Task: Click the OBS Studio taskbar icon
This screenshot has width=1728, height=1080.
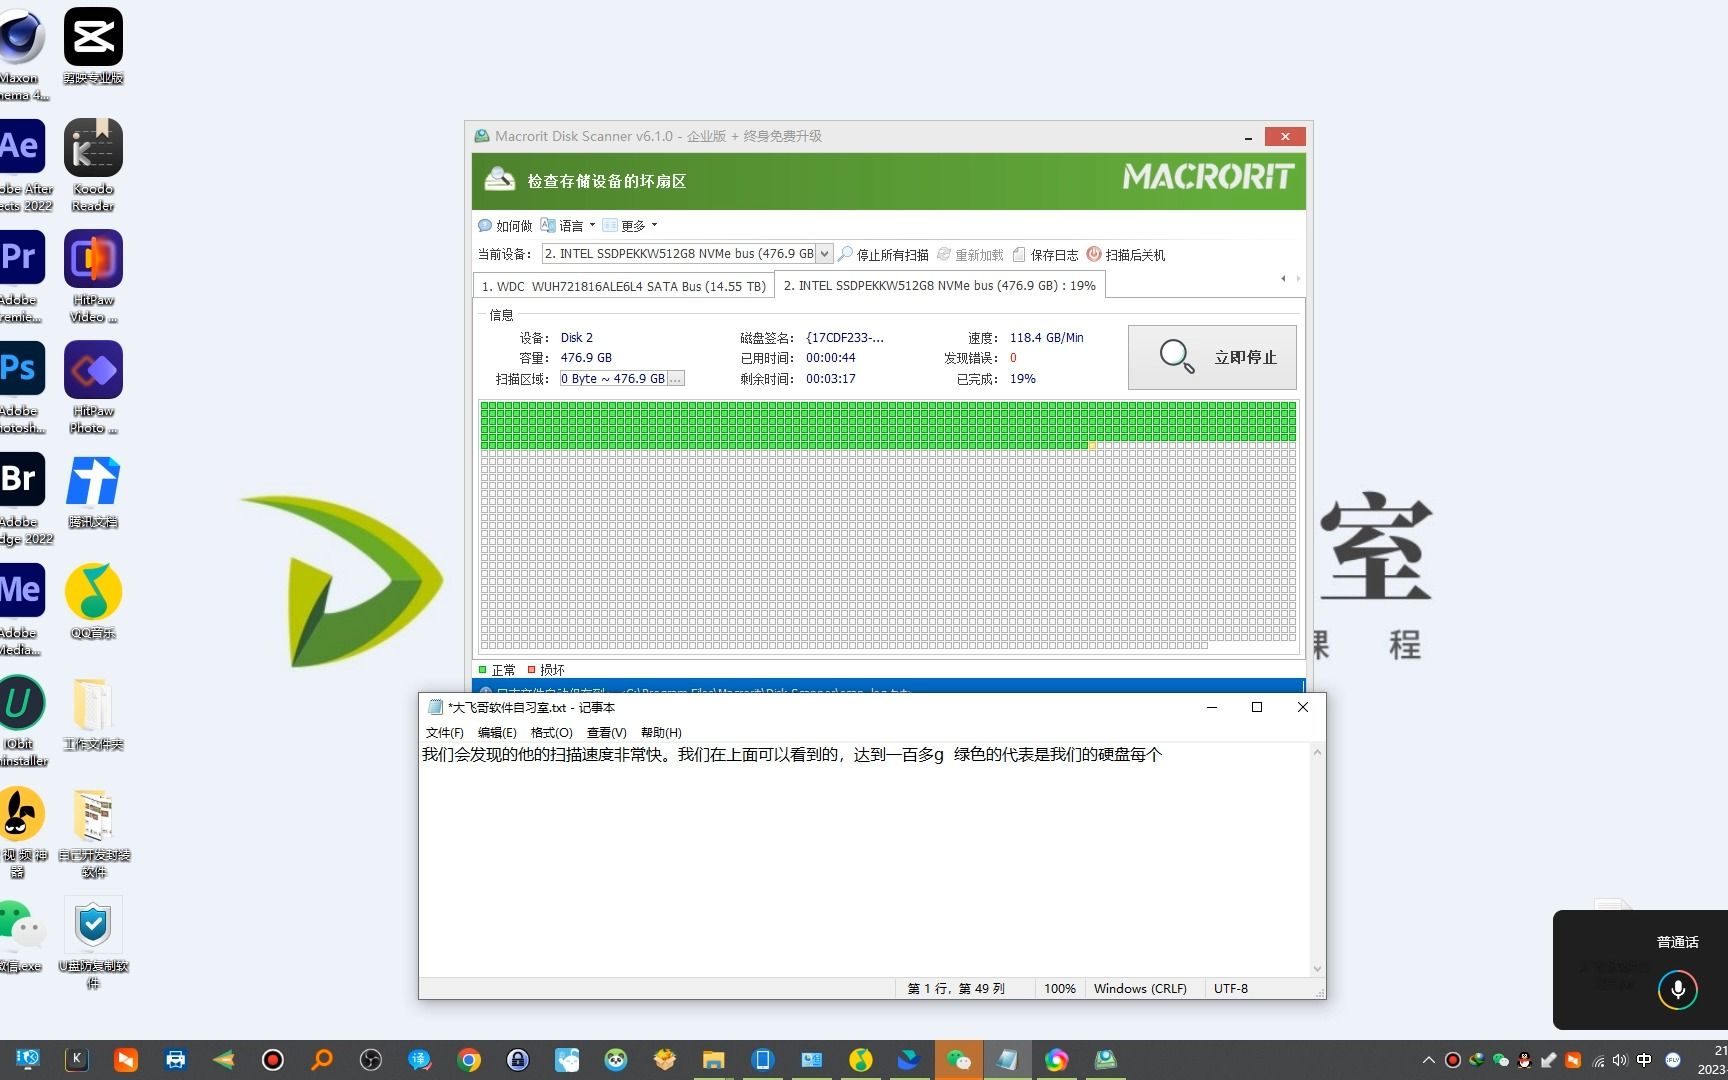Action: [370, 1060]
